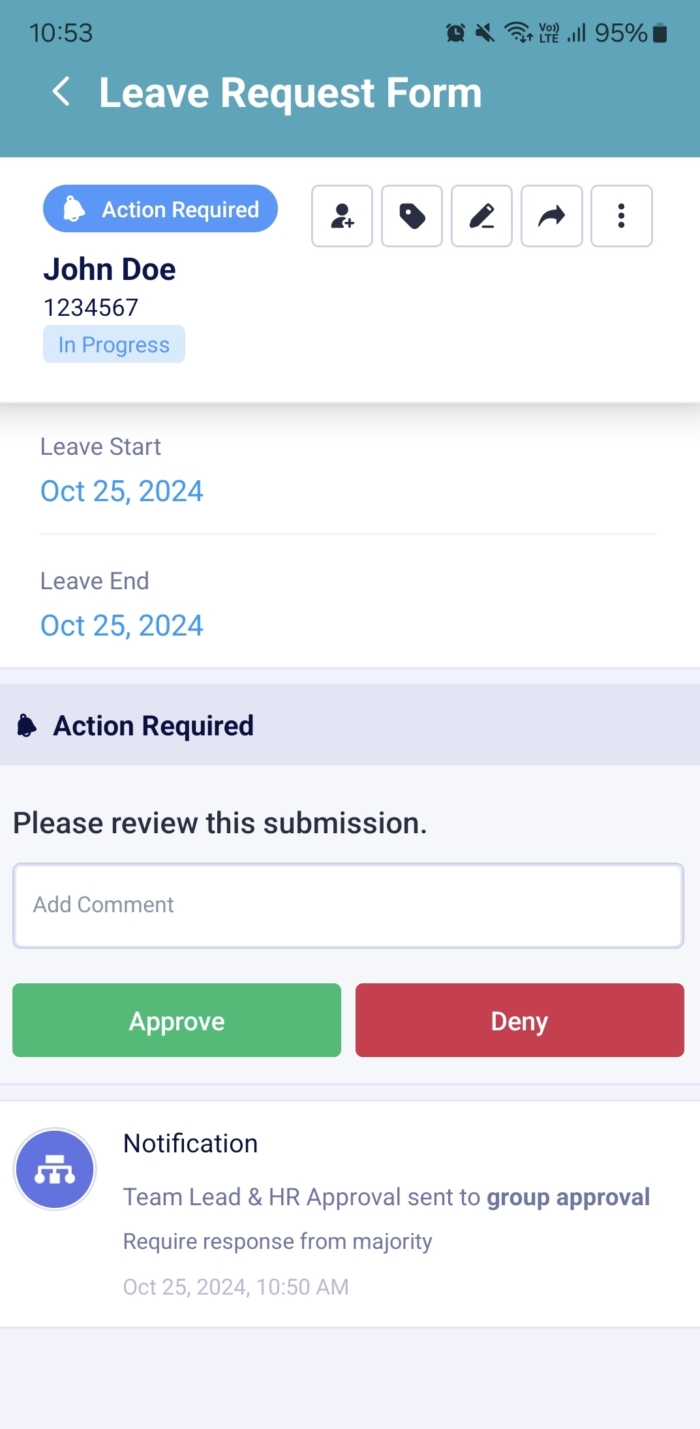Open the group approval link
700x1429 pixels.
click(568, 1197)
